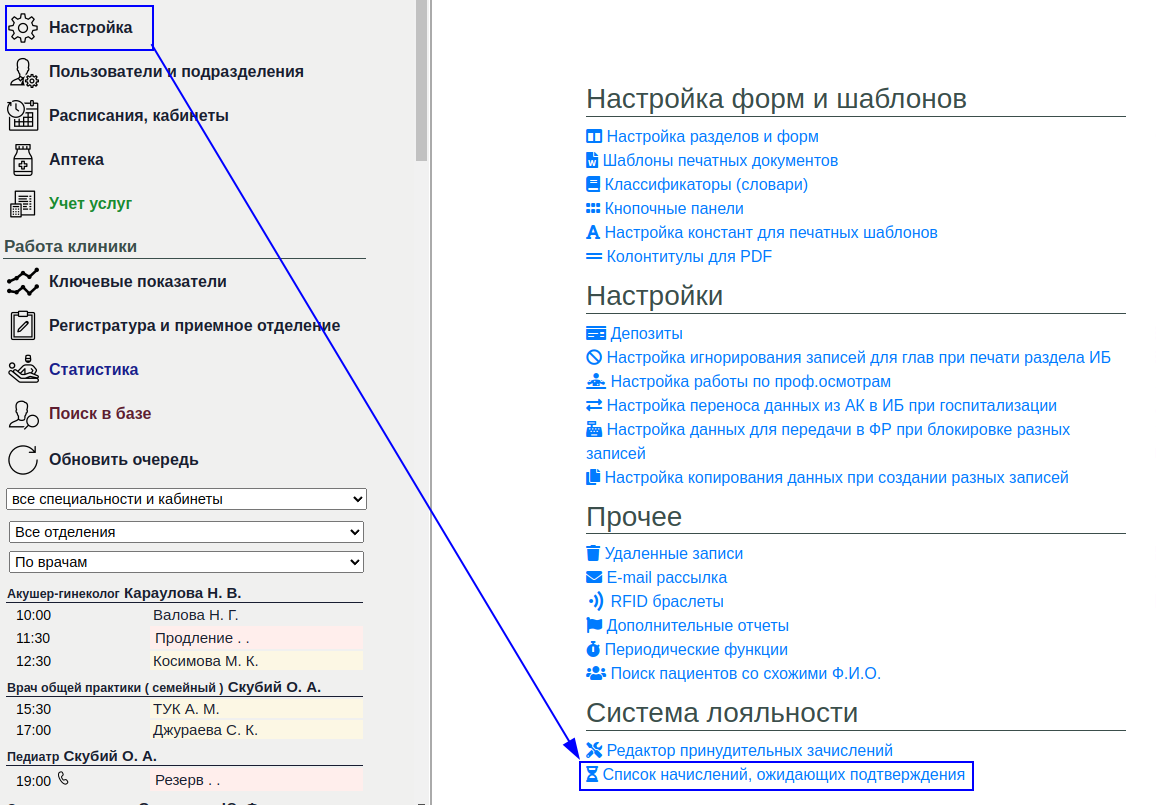Image resolution: width=1156 pixels, height=805 pixels.
Task: Click the Настройка gear icon
Action: pos(23,28)
